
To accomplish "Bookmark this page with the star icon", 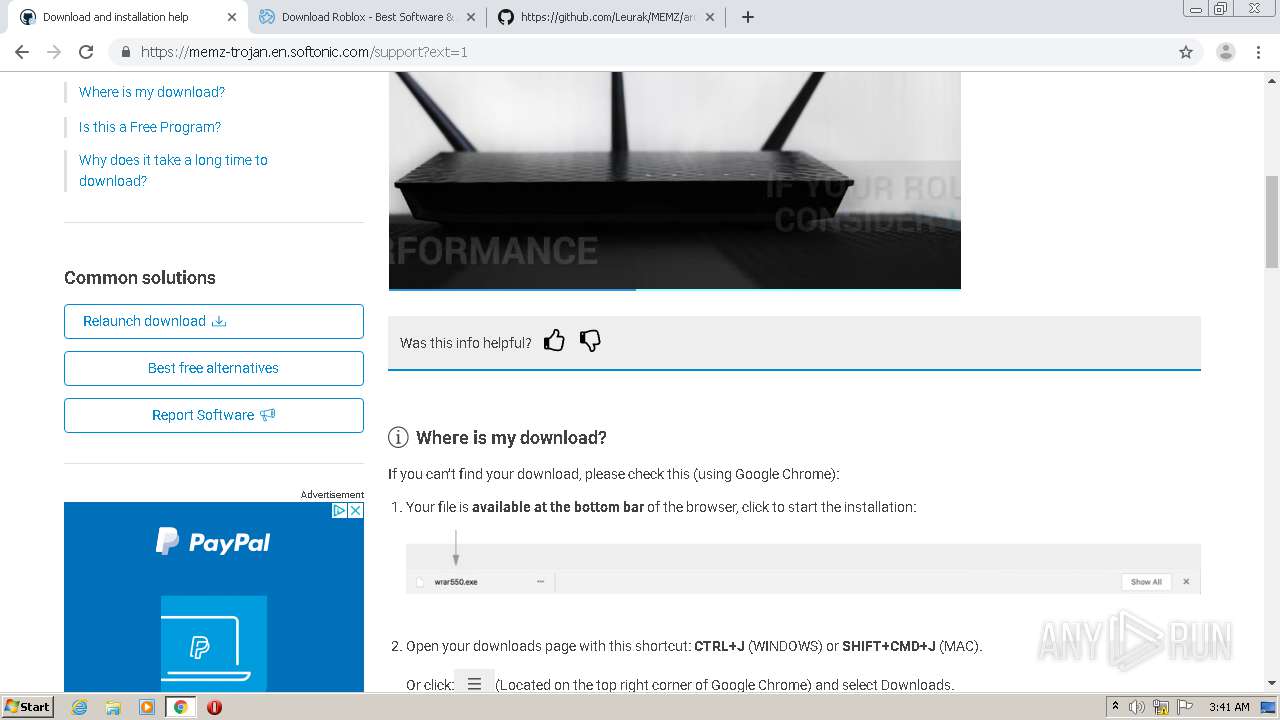I will [1186, 52].
